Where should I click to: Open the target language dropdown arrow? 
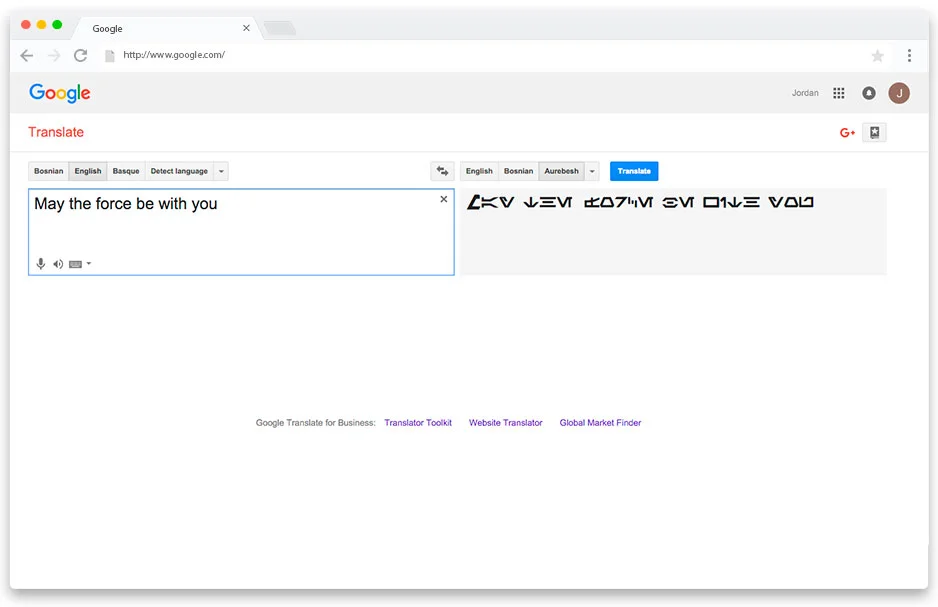point(591,170)
